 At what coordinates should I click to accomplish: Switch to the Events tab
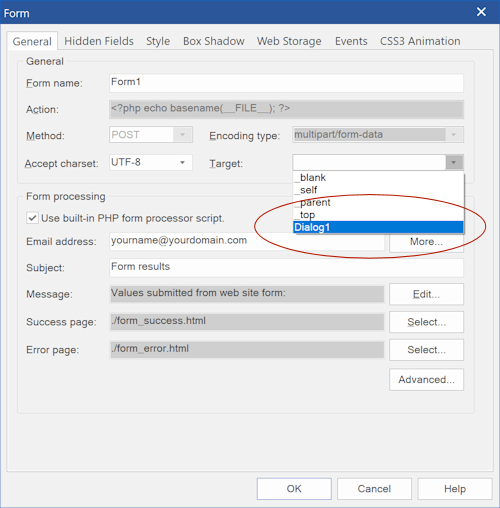click(351, 41)
